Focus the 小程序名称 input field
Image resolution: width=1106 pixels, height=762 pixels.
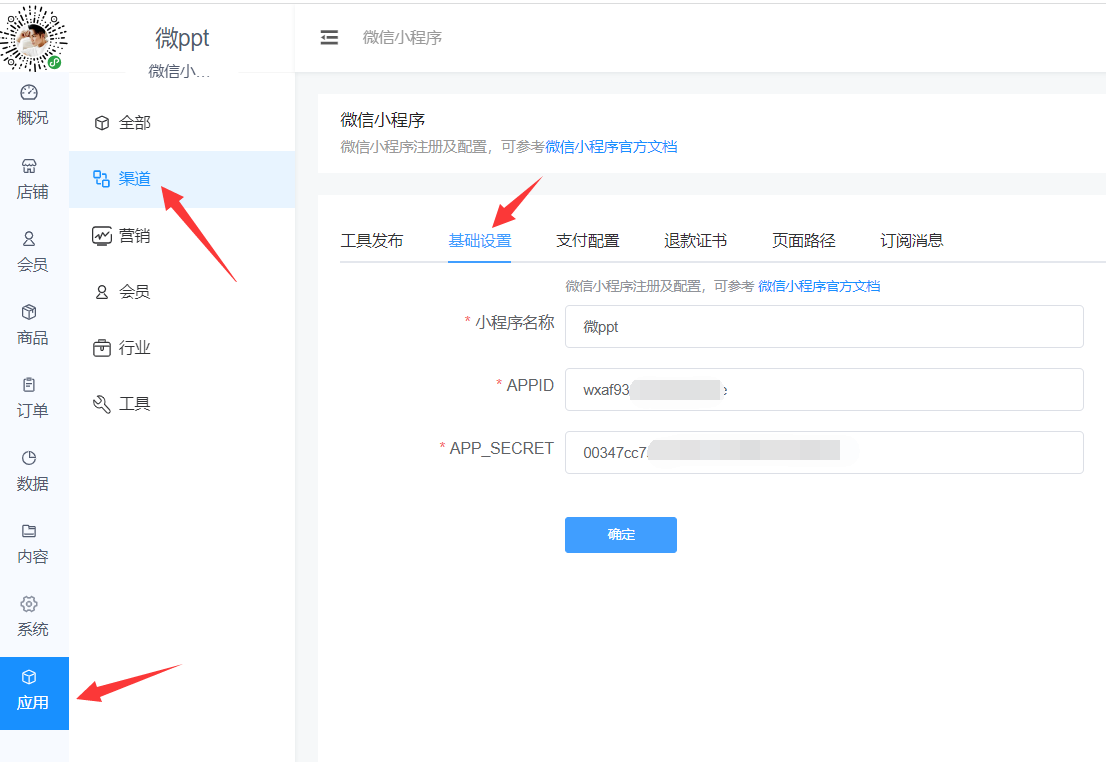point(824,327)
